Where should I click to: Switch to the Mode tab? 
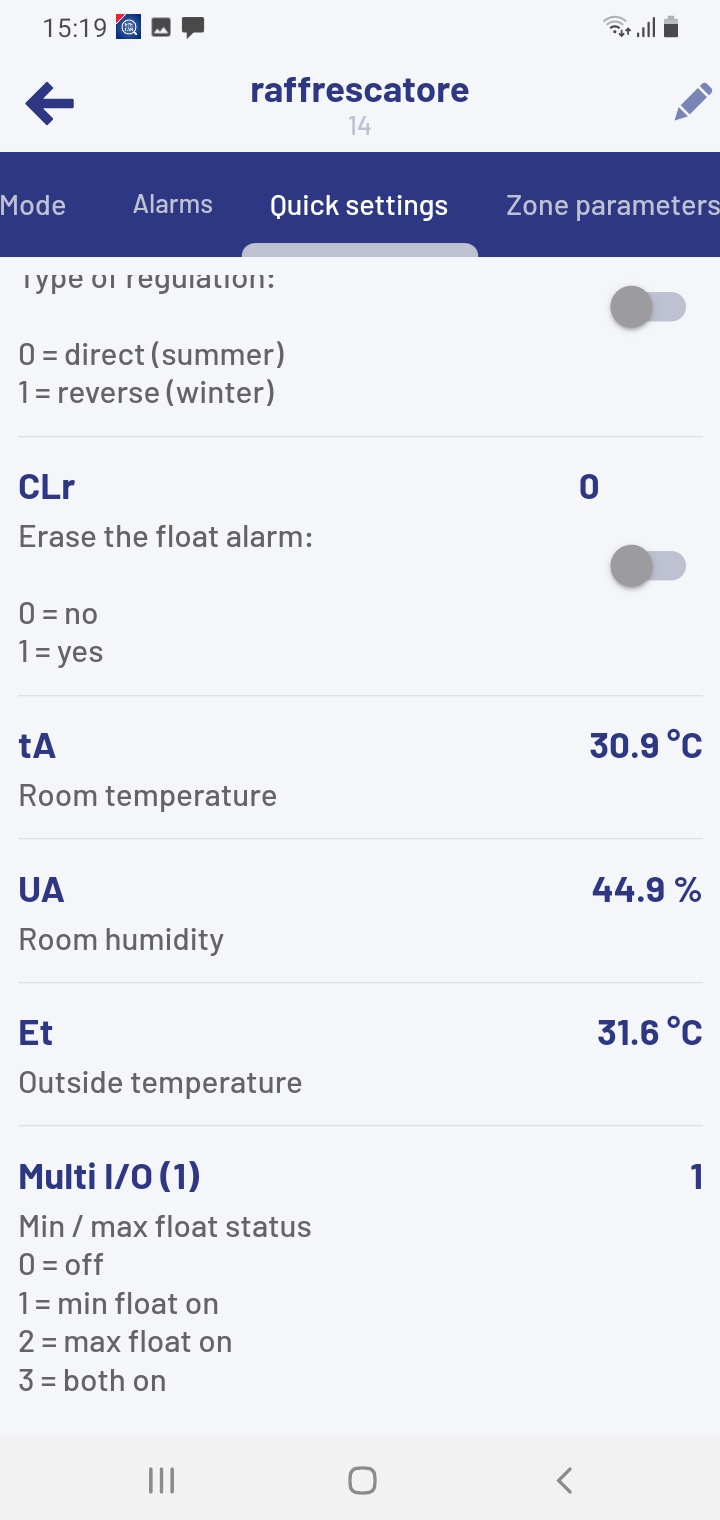pos(33,205)
